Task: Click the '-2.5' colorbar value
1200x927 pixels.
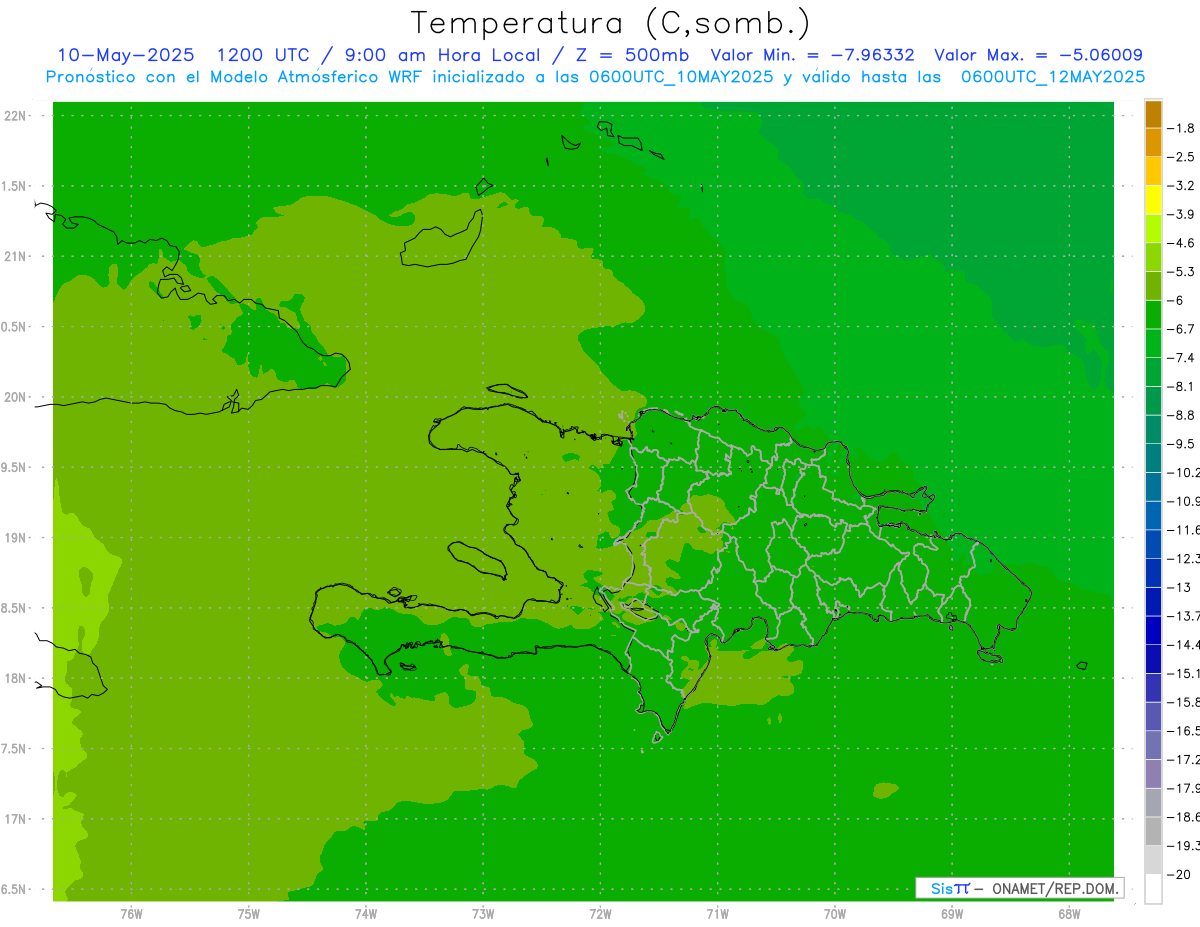Action: point(1183,157)
